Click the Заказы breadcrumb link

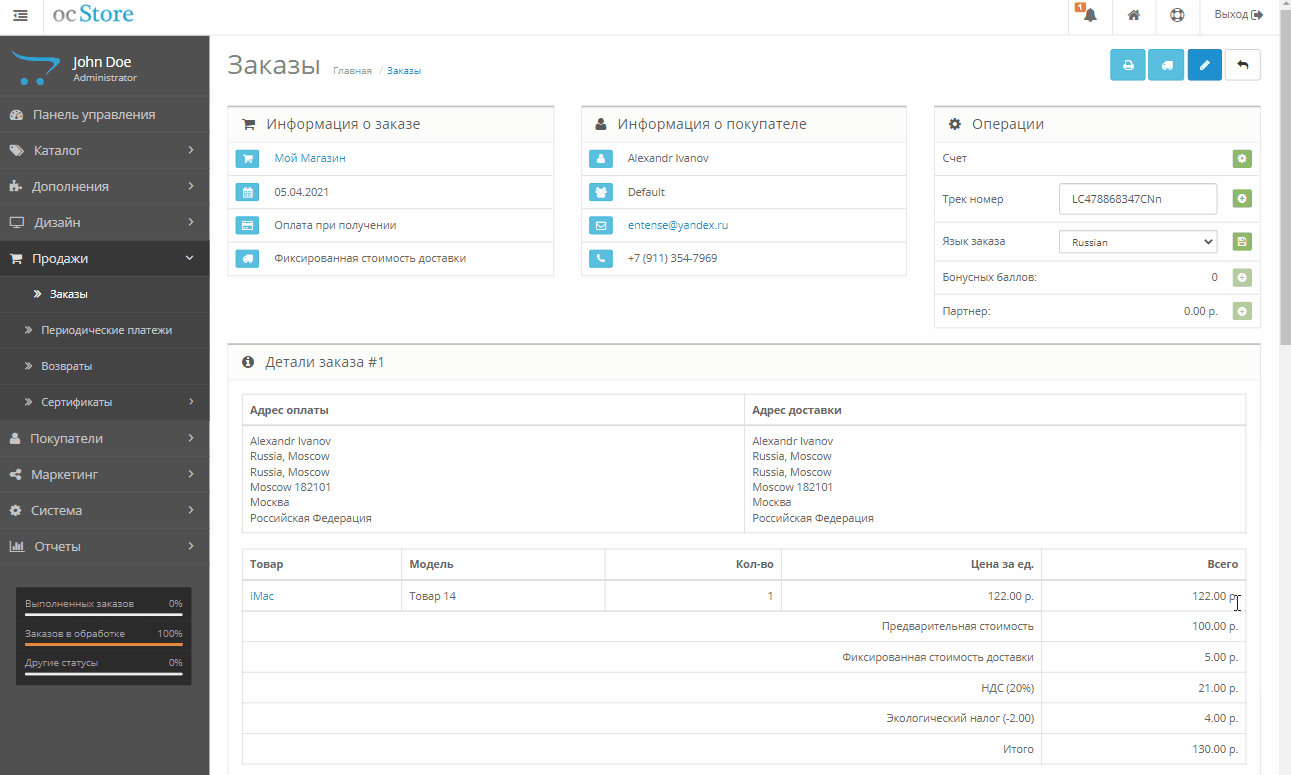(x=404, y=71)
